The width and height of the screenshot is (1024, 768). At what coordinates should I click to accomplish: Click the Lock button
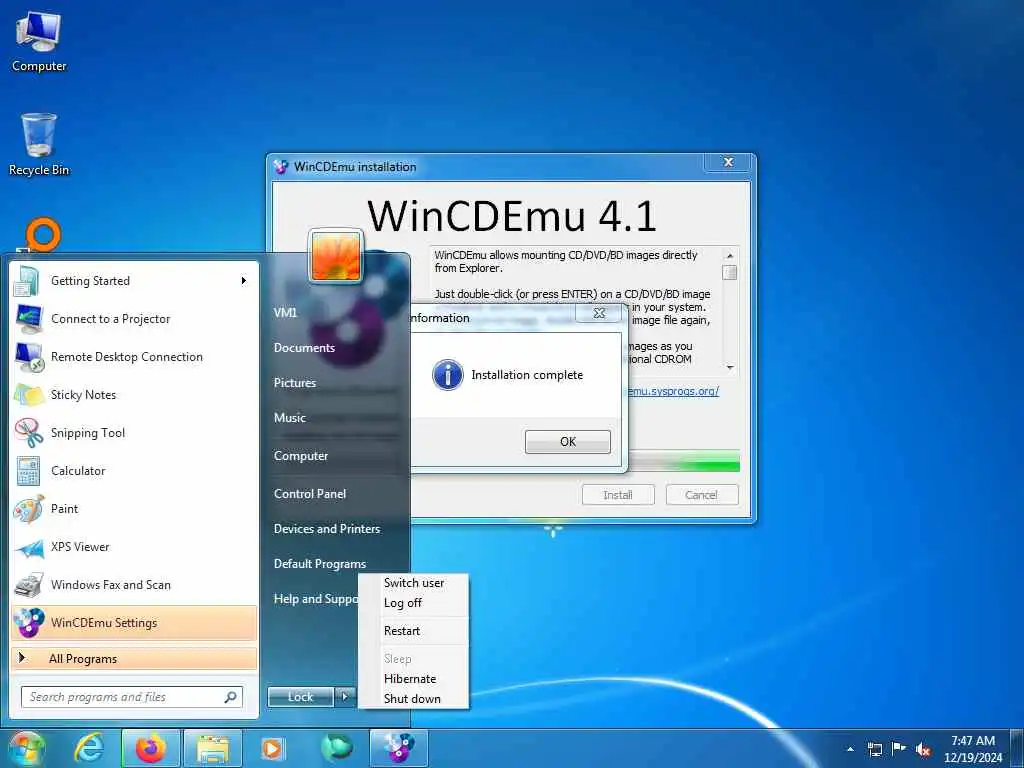coord(300,697)
